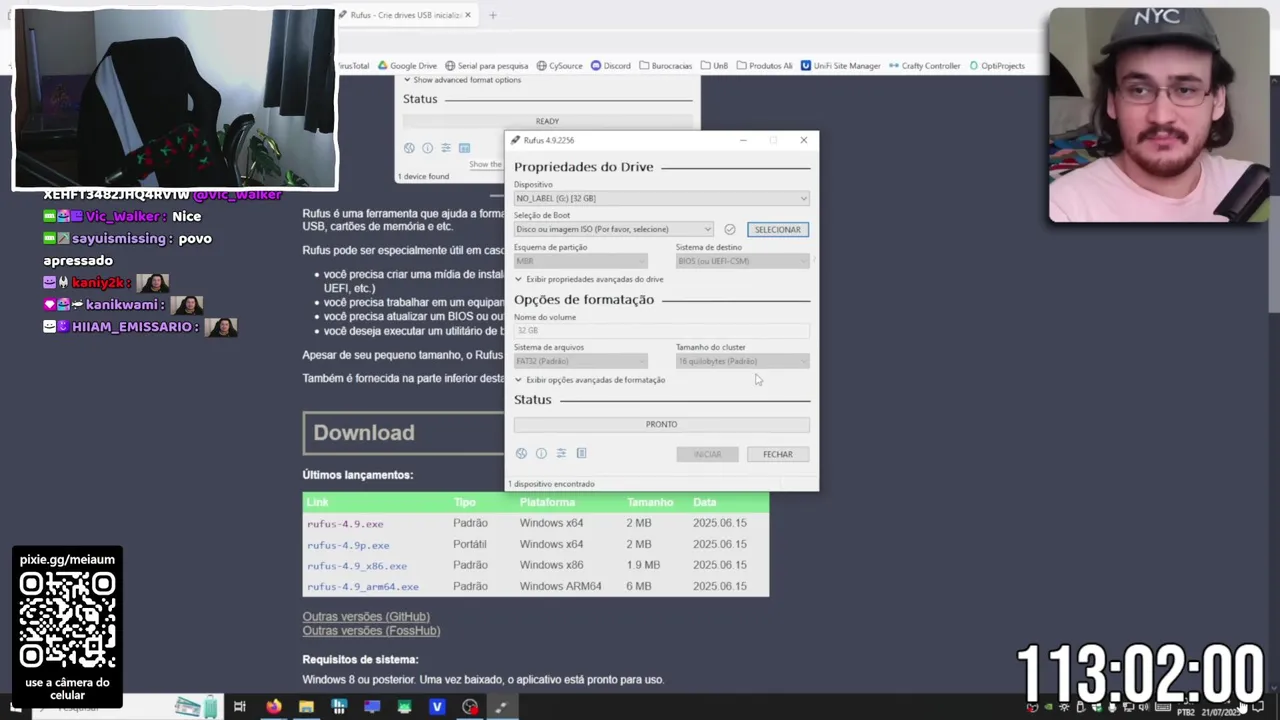Expand Exibir propriedades avançadas do drive

coord(589,280)
